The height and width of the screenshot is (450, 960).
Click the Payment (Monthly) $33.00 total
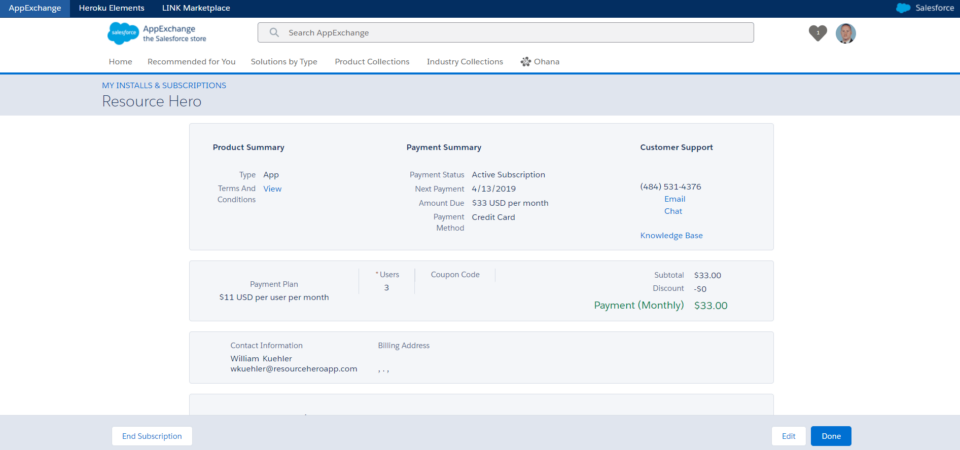[x=661, y=305]
